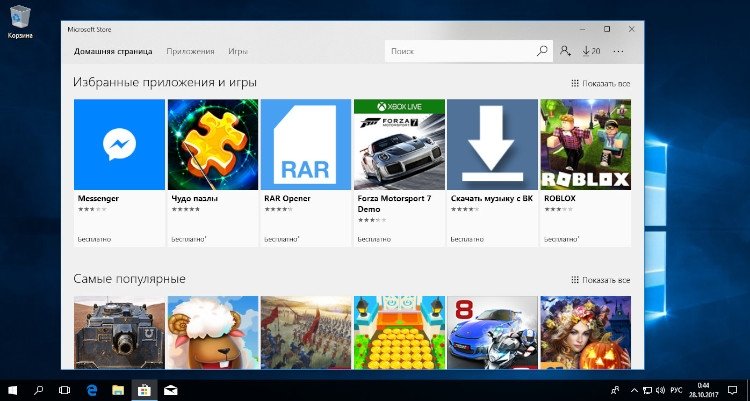Switch to the Приложения tab

(190, 51)
